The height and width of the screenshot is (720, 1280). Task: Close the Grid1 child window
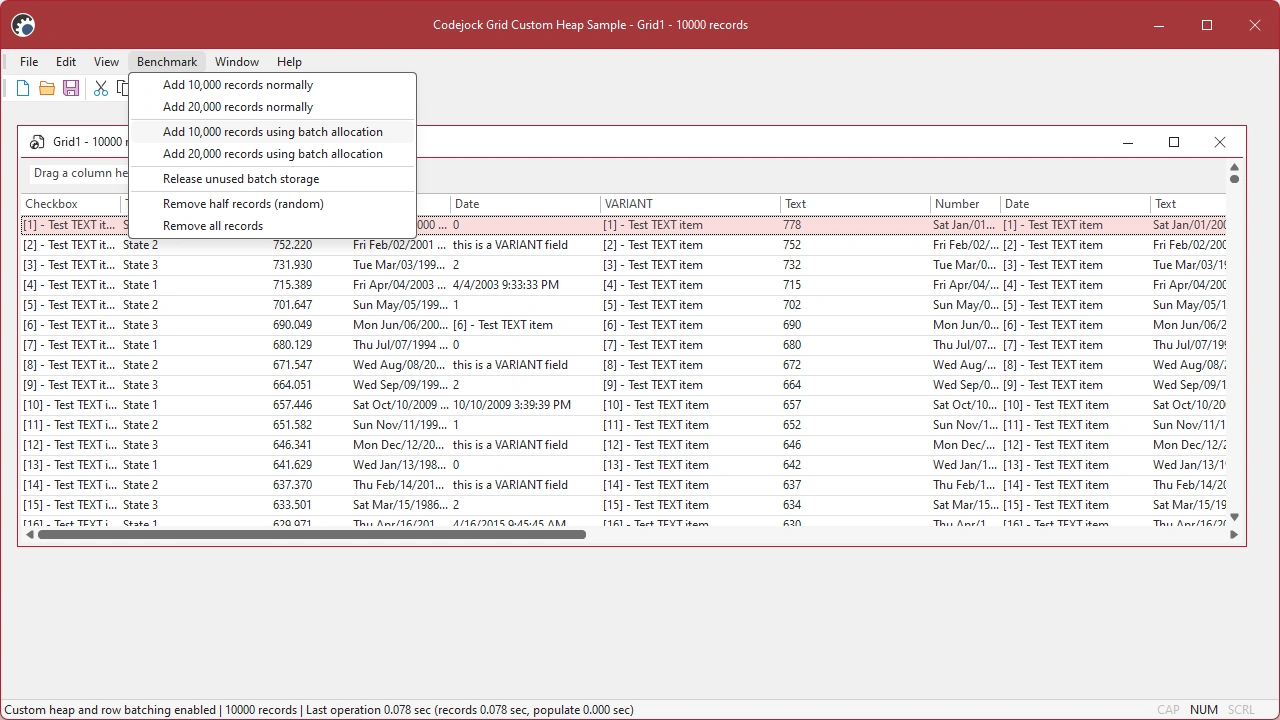tap(1220, 142)
